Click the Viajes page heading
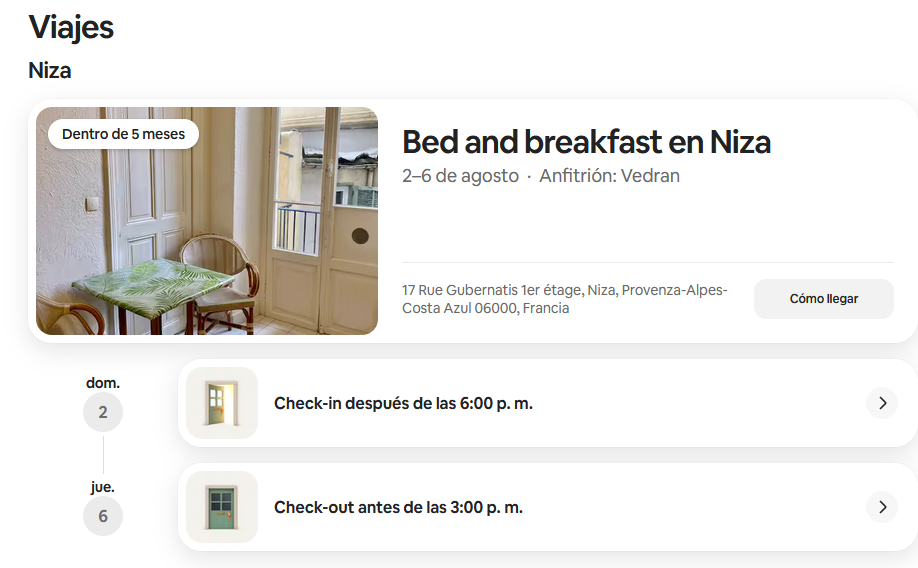 click(71, 27)
